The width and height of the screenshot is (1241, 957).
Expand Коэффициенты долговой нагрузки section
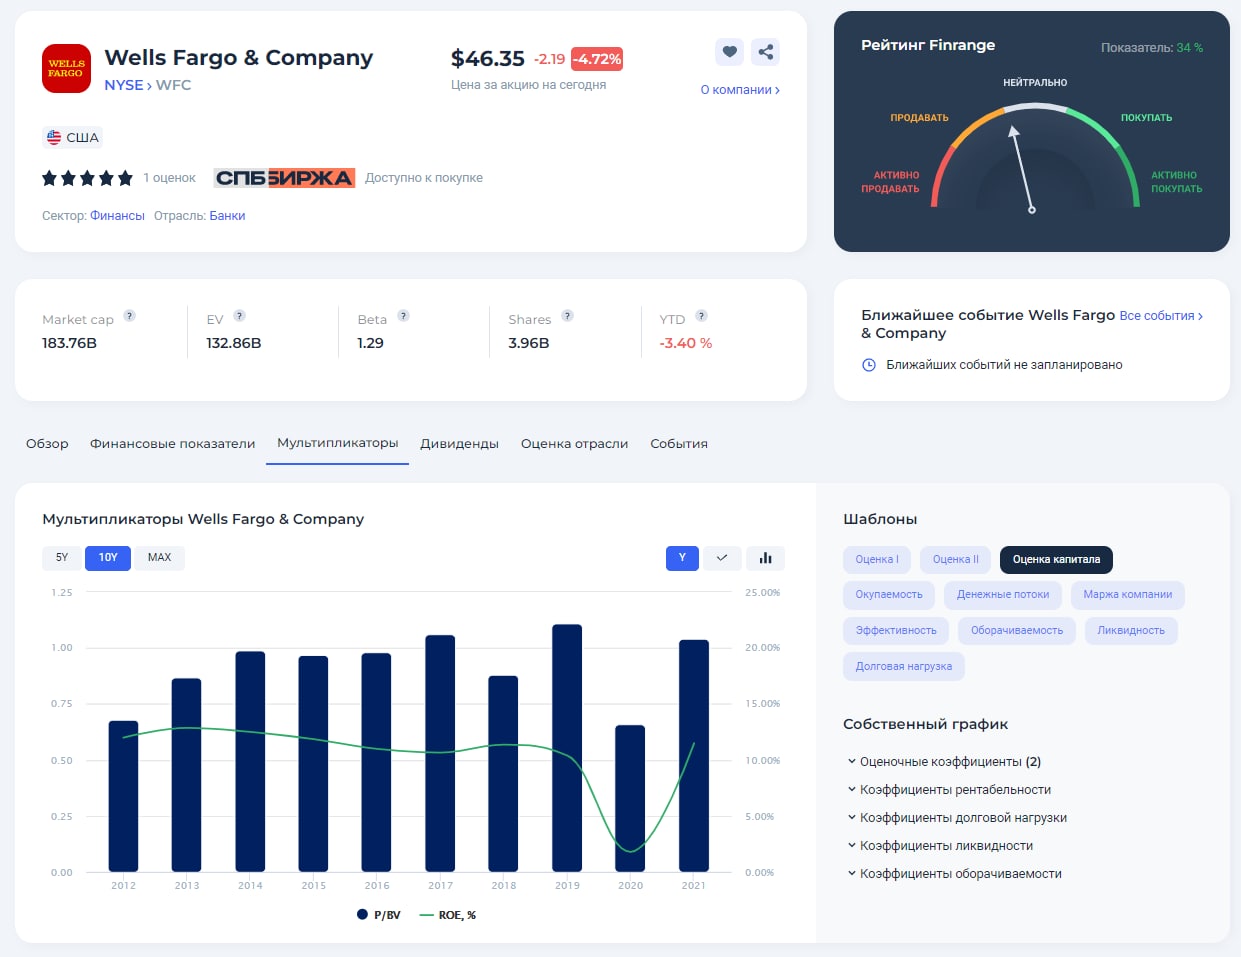958,818
